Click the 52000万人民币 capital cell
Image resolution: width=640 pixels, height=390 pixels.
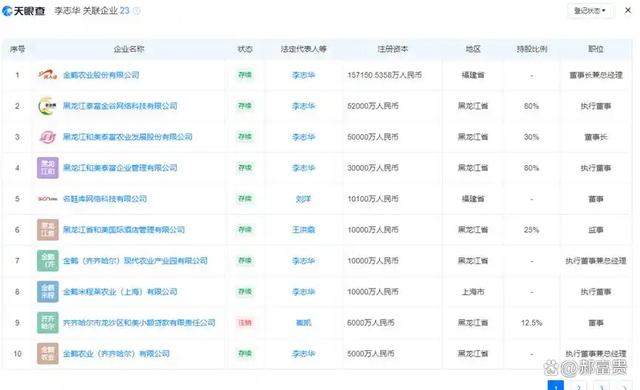[373, 106]
